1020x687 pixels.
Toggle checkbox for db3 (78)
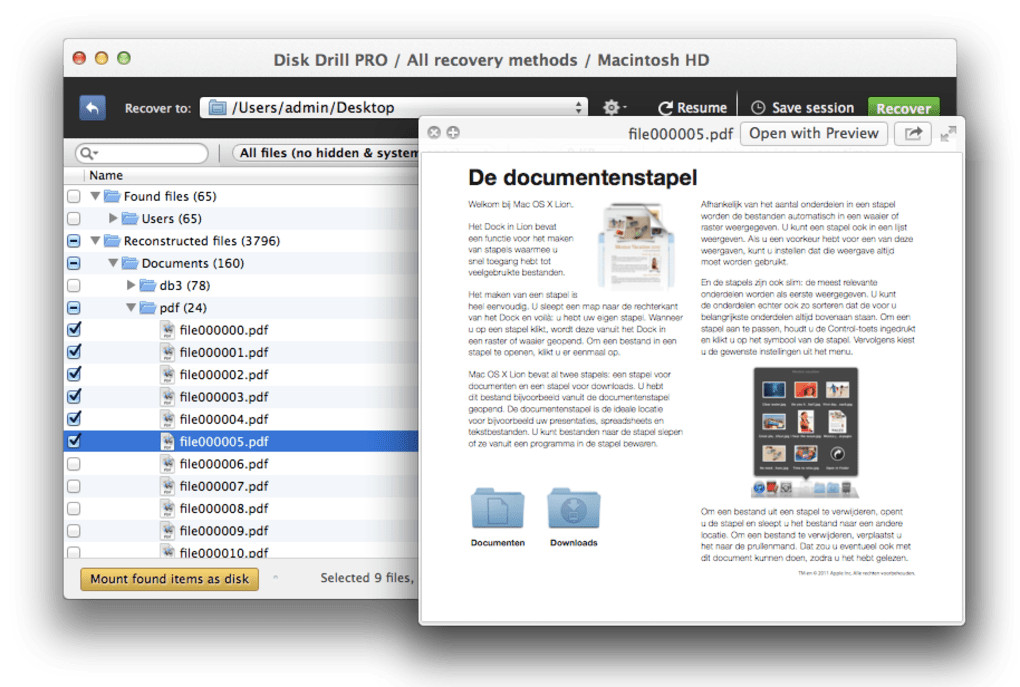tap(74, 286)
